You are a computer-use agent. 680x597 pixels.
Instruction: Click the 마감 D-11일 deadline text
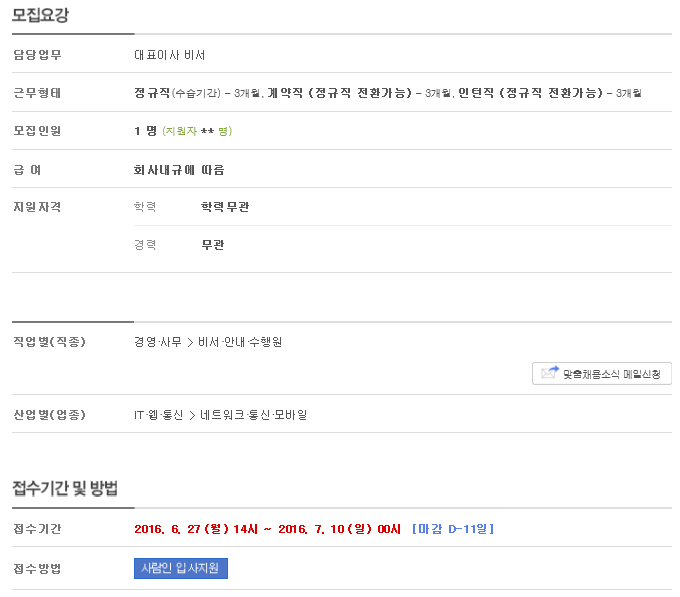tap(453, 528)
